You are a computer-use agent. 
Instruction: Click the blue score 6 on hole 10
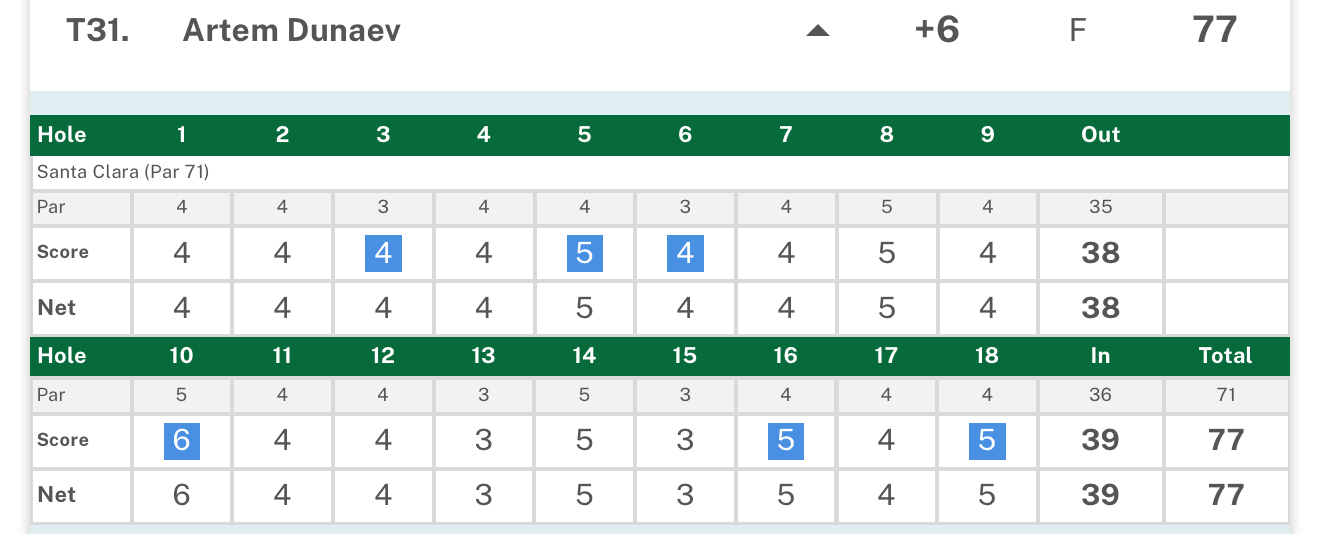tap(181, 440)
